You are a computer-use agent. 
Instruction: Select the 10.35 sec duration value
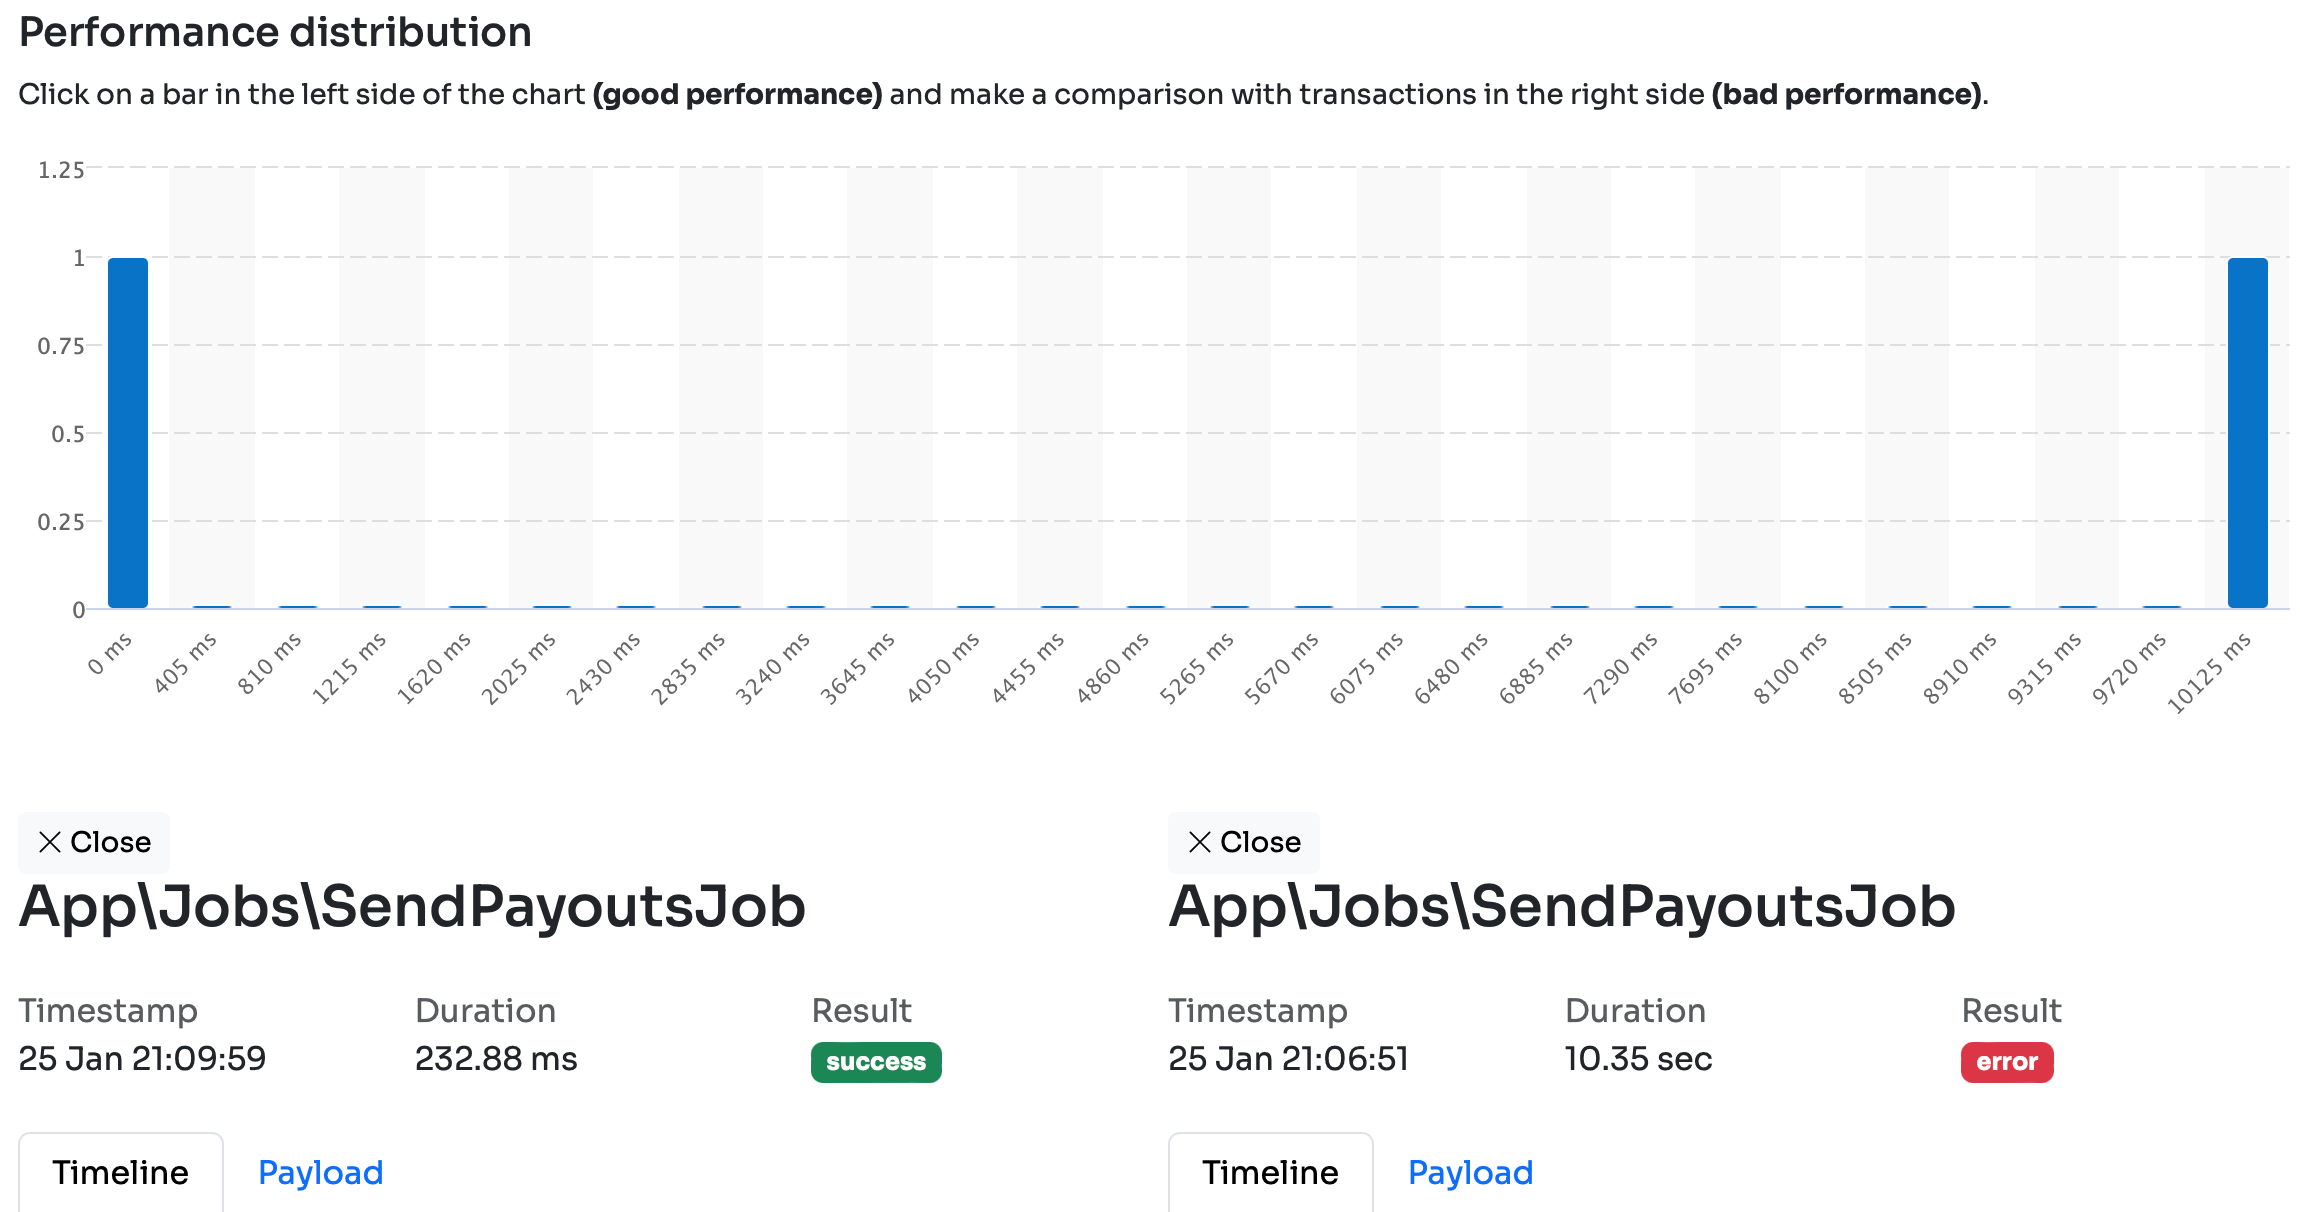[x=1638, y=1058]
